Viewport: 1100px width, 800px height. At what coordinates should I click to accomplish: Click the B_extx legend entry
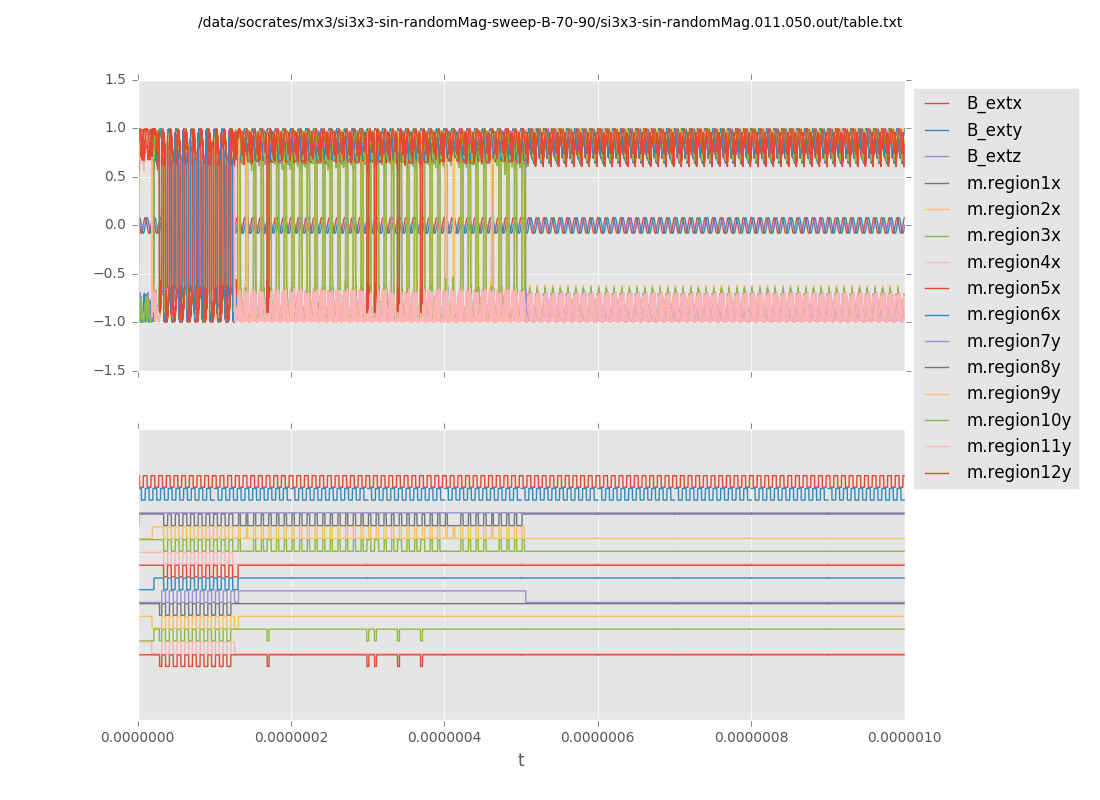point(993,103)
